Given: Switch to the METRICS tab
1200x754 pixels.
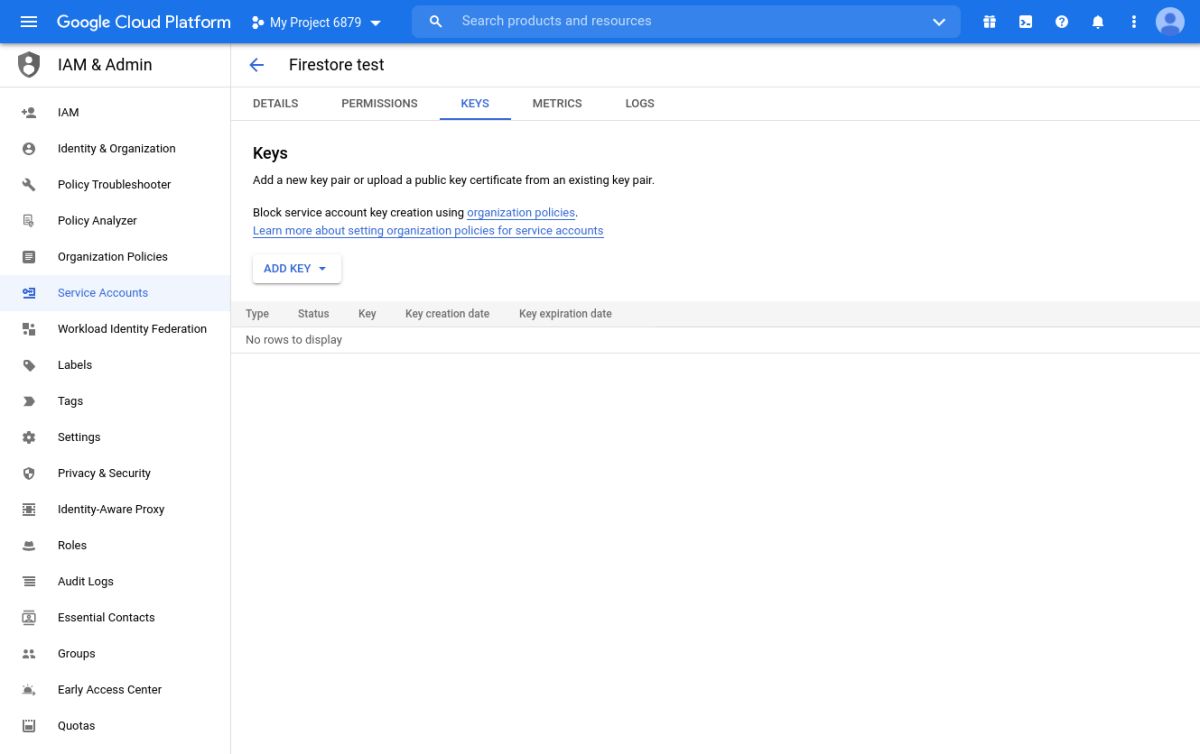Looking at the screenshot, I should click(x=557, y=103).
